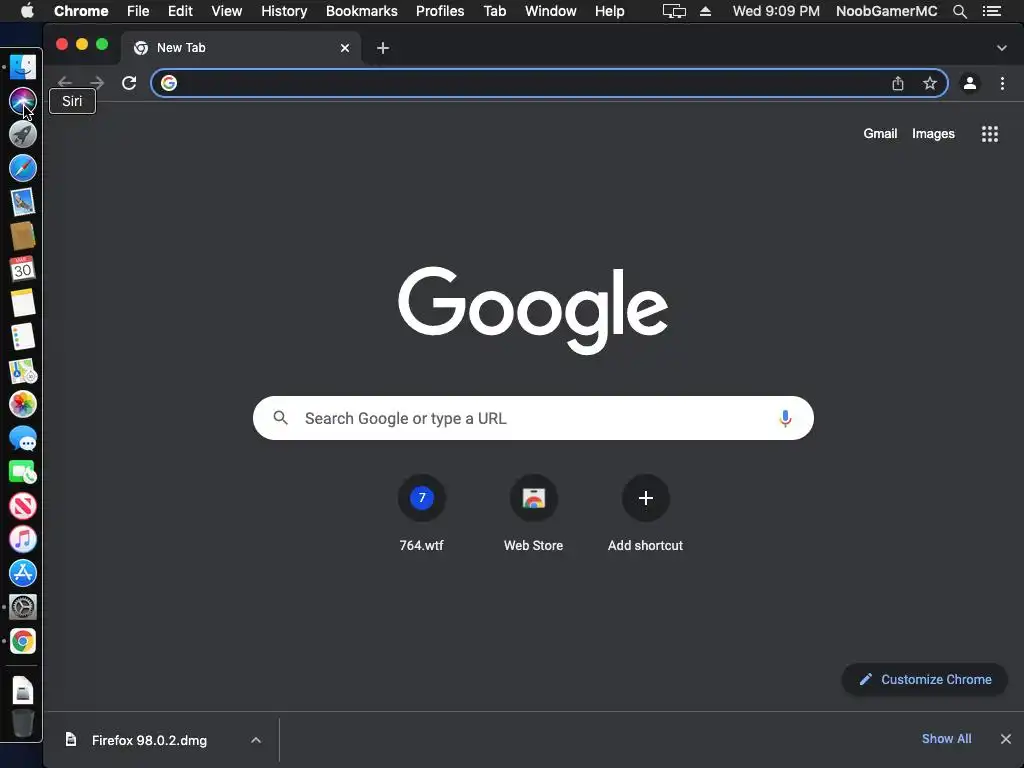This screenshot has height=768, width=1024.
Task: Reload the page with the refresh icon
Action: (129, 83)
